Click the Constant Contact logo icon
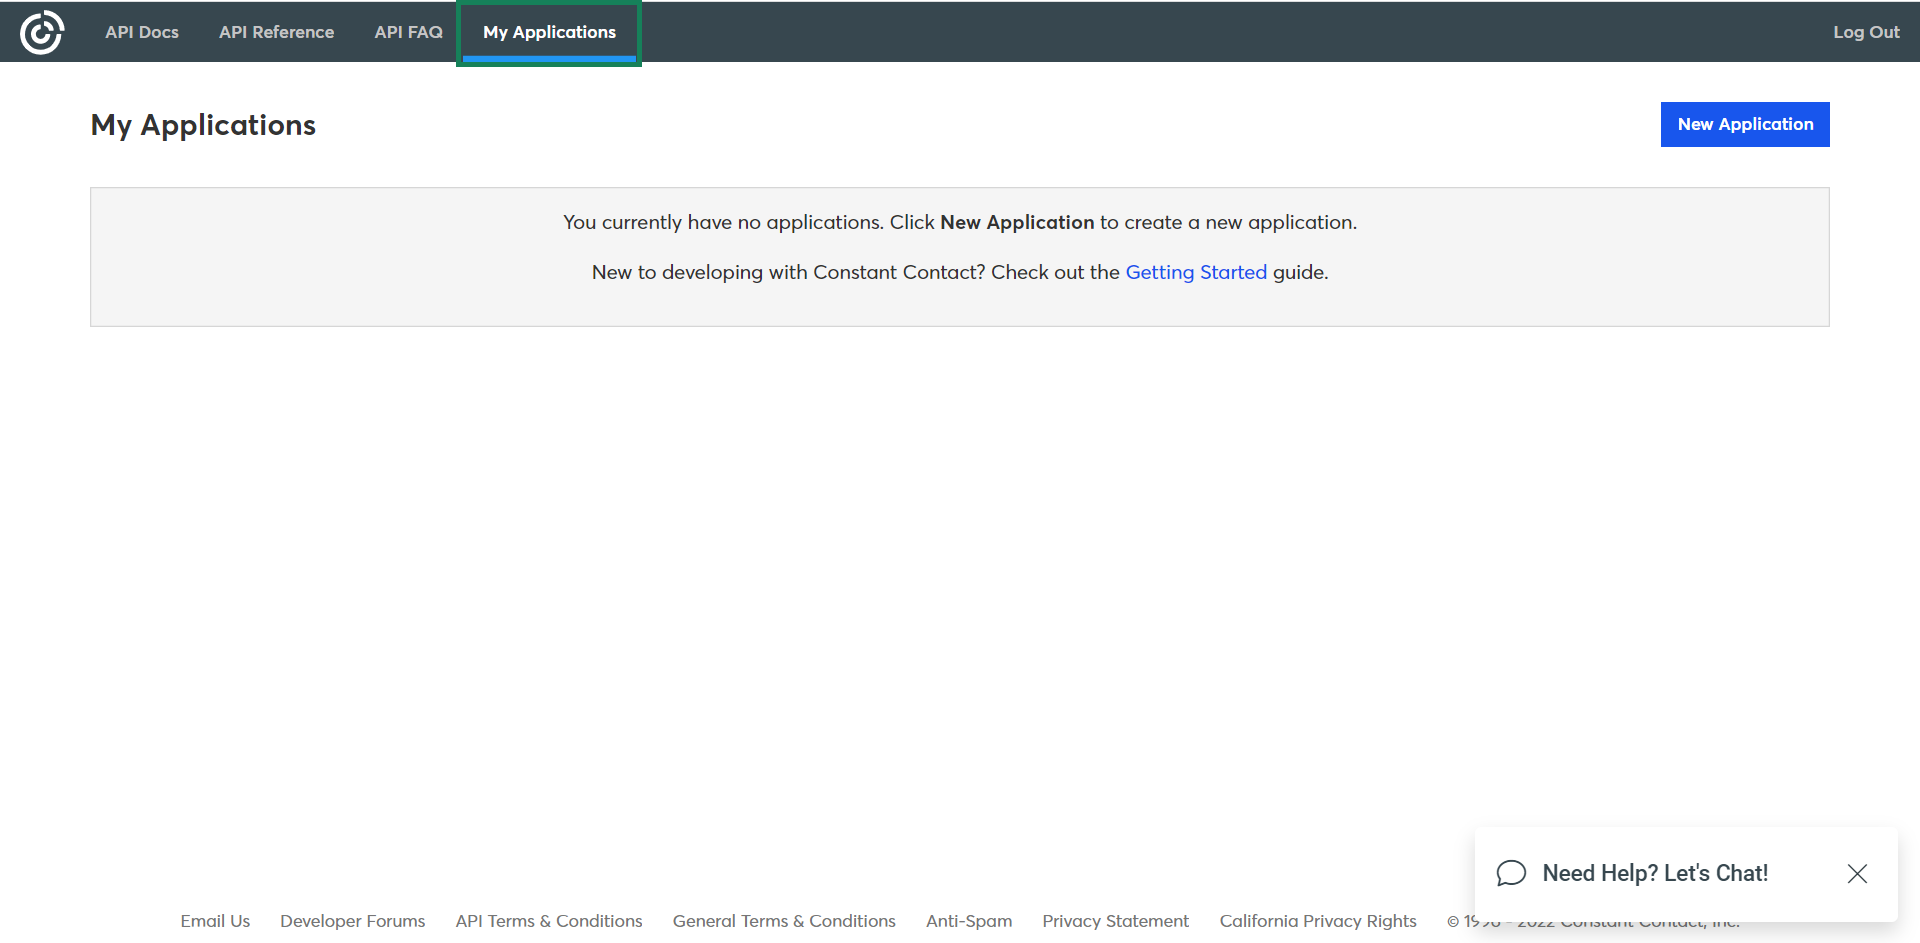Image resolution: width=1920 pixels, height=943 pixels. click(42, 32)
